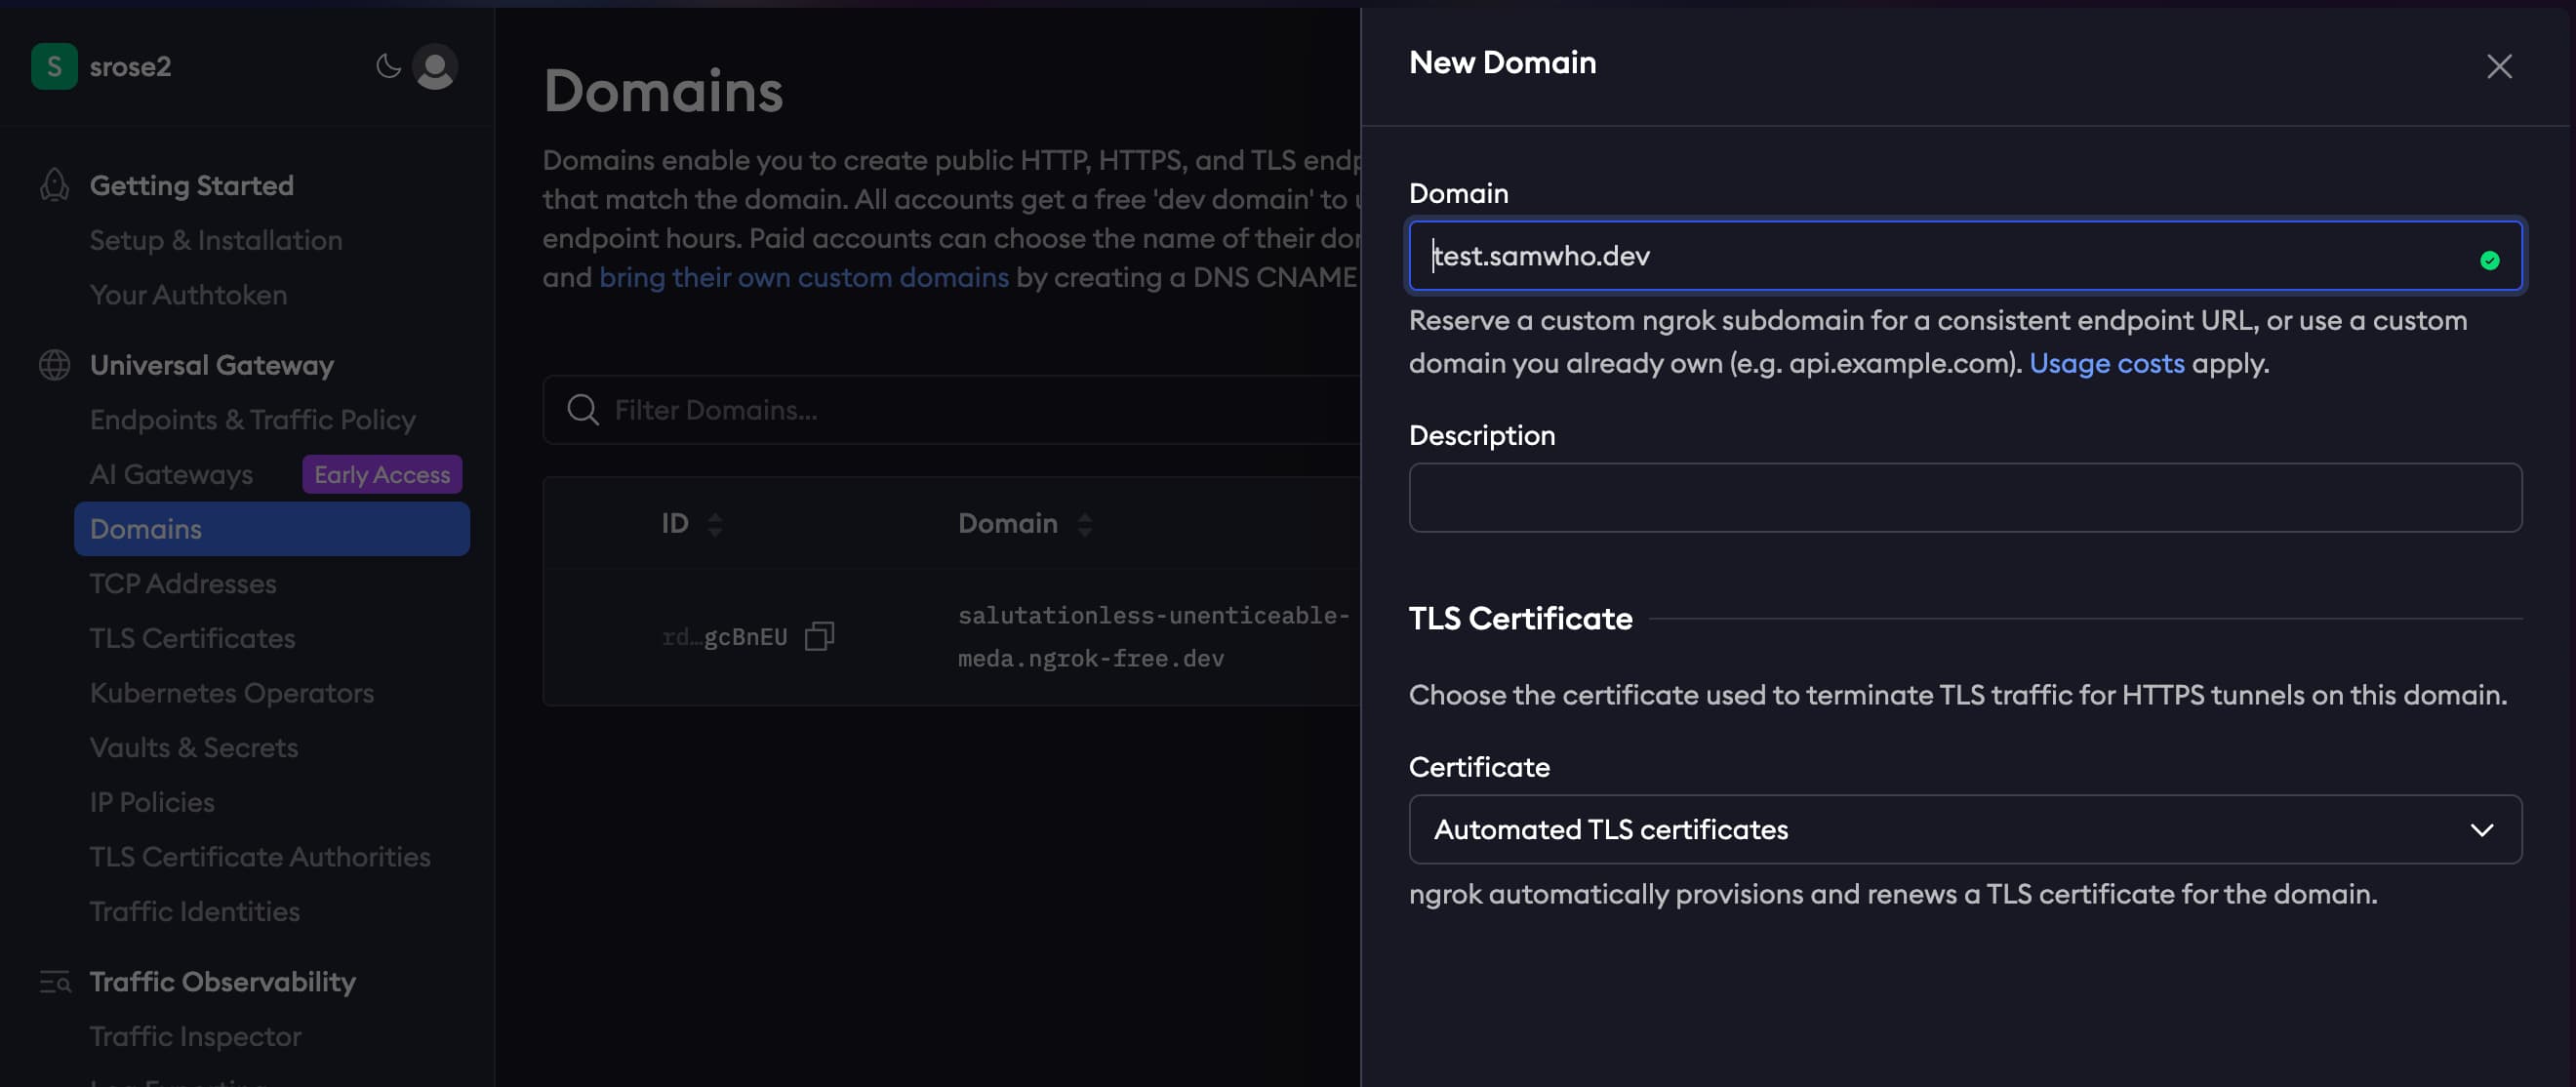Open the Getting Started rocket icon
This screenshot has width=2576, height=1087.
[x=53, y=184]
